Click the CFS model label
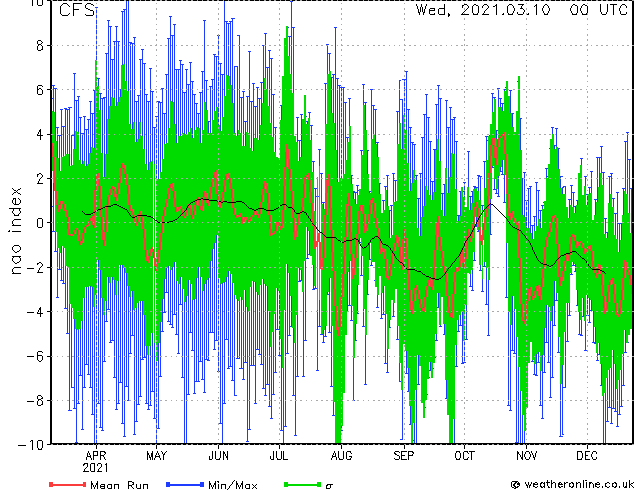Screen dimensions: 634x490 pos(77,10)
